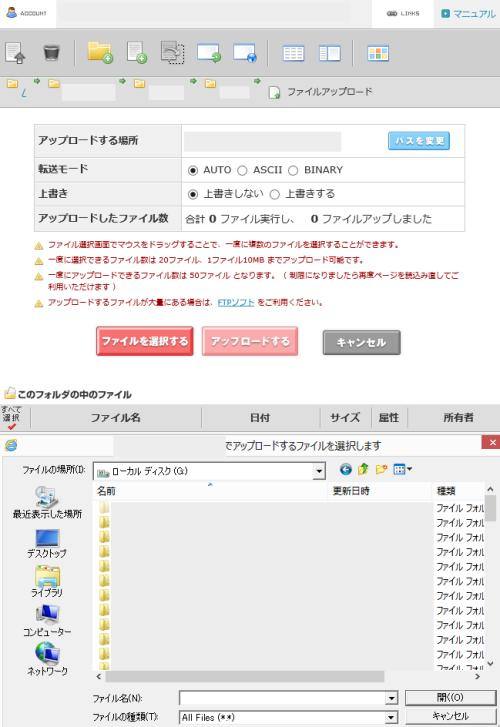Screen dimensions: 500x727
Task: Switch to list table view icon
Action: click(x=294, y=53)
